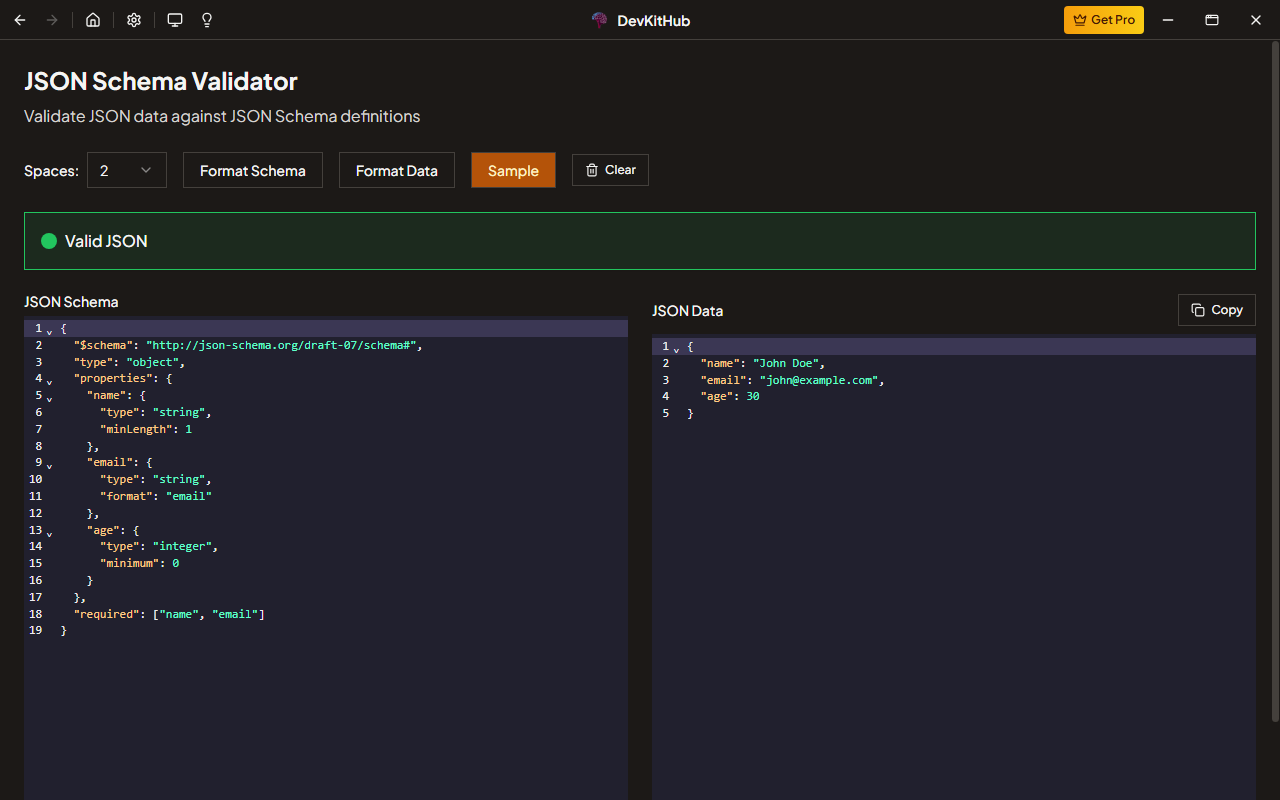The height and width of the screenshot is (800, 1280).
Task: Click the "john@example.com" value
Action: (819, 380)
